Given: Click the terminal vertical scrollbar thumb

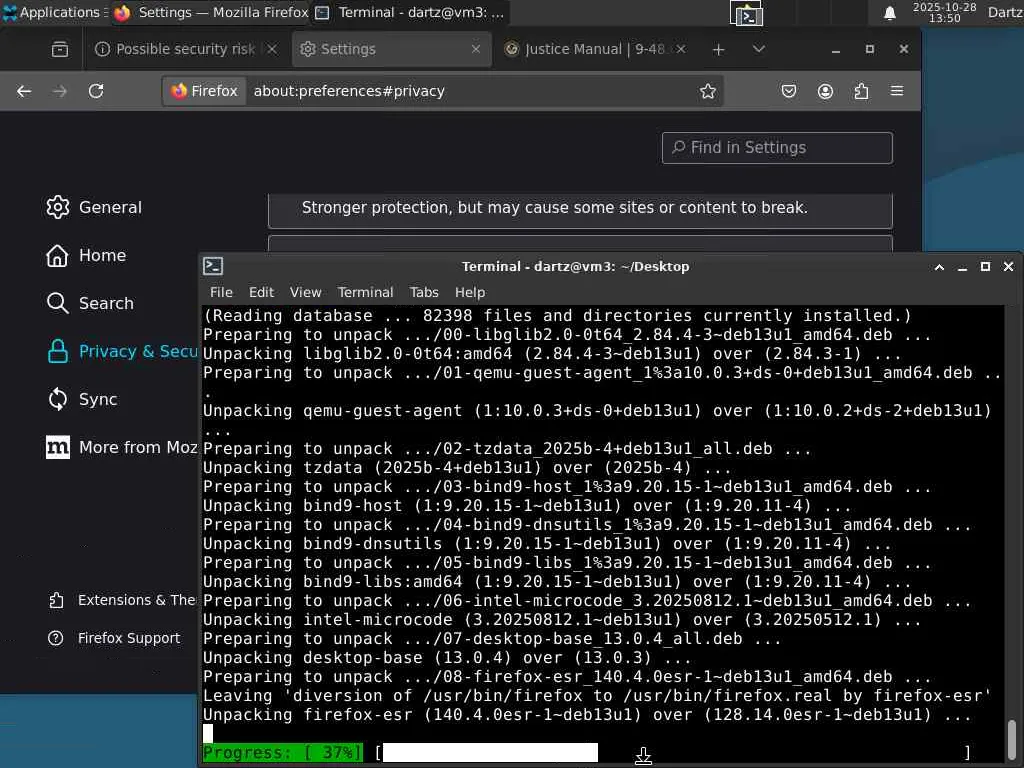Looking at the screenshot, I should pyautogui.click(x=1012, y=737).
